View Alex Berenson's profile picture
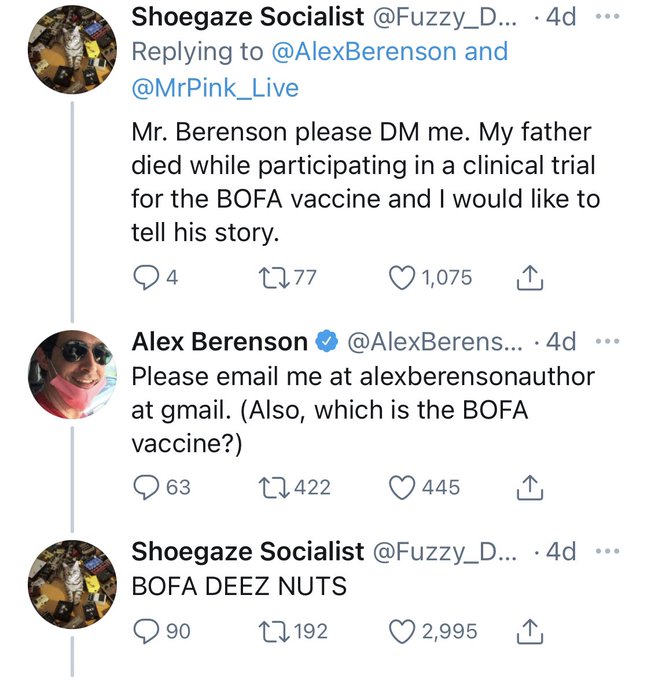Screen dimensions: 651x680 (x=71, y=372)
